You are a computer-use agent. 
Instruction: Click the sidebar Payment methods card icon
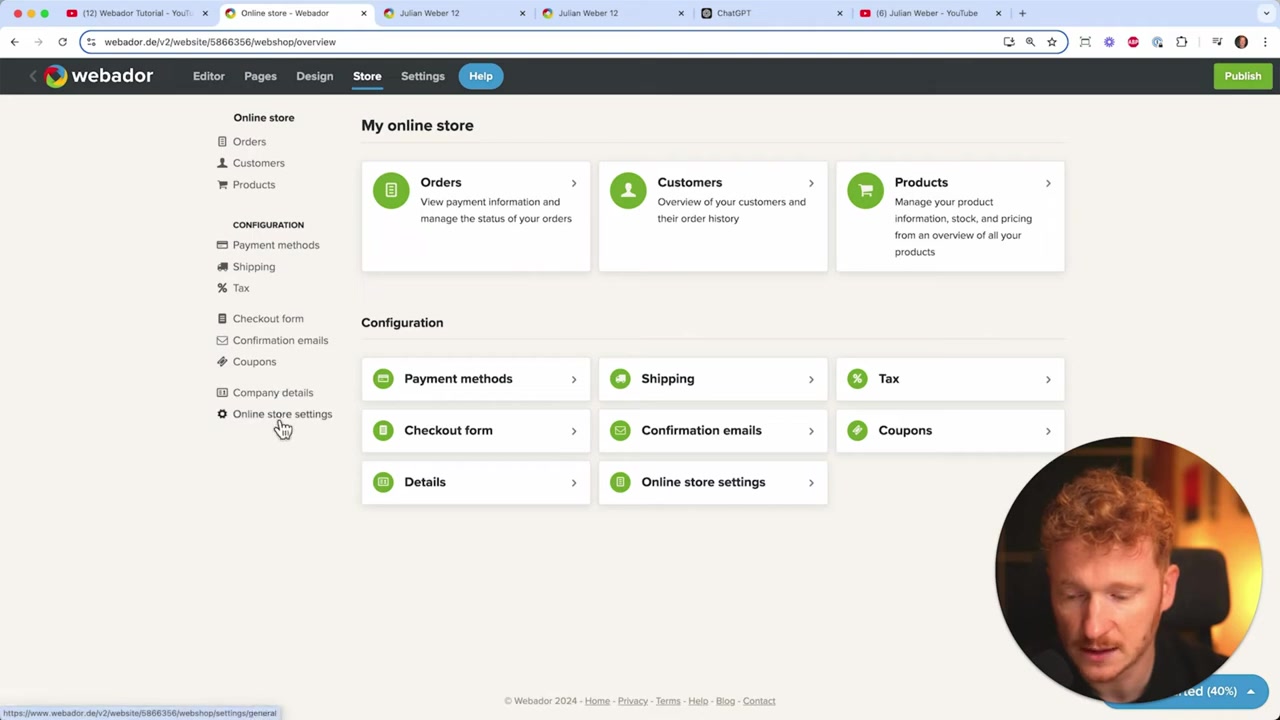222,245
